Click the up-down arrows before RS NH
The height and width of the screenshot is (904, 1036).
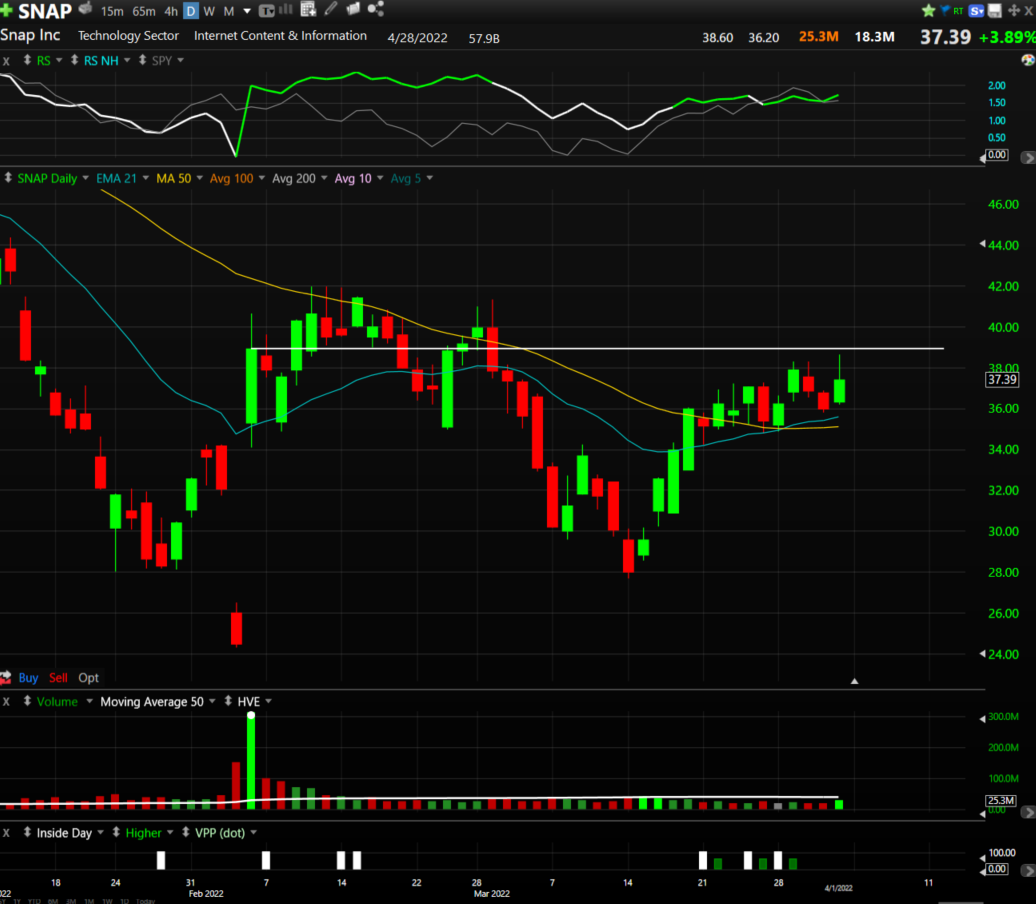pyautogui.click(x=75, y=60)
